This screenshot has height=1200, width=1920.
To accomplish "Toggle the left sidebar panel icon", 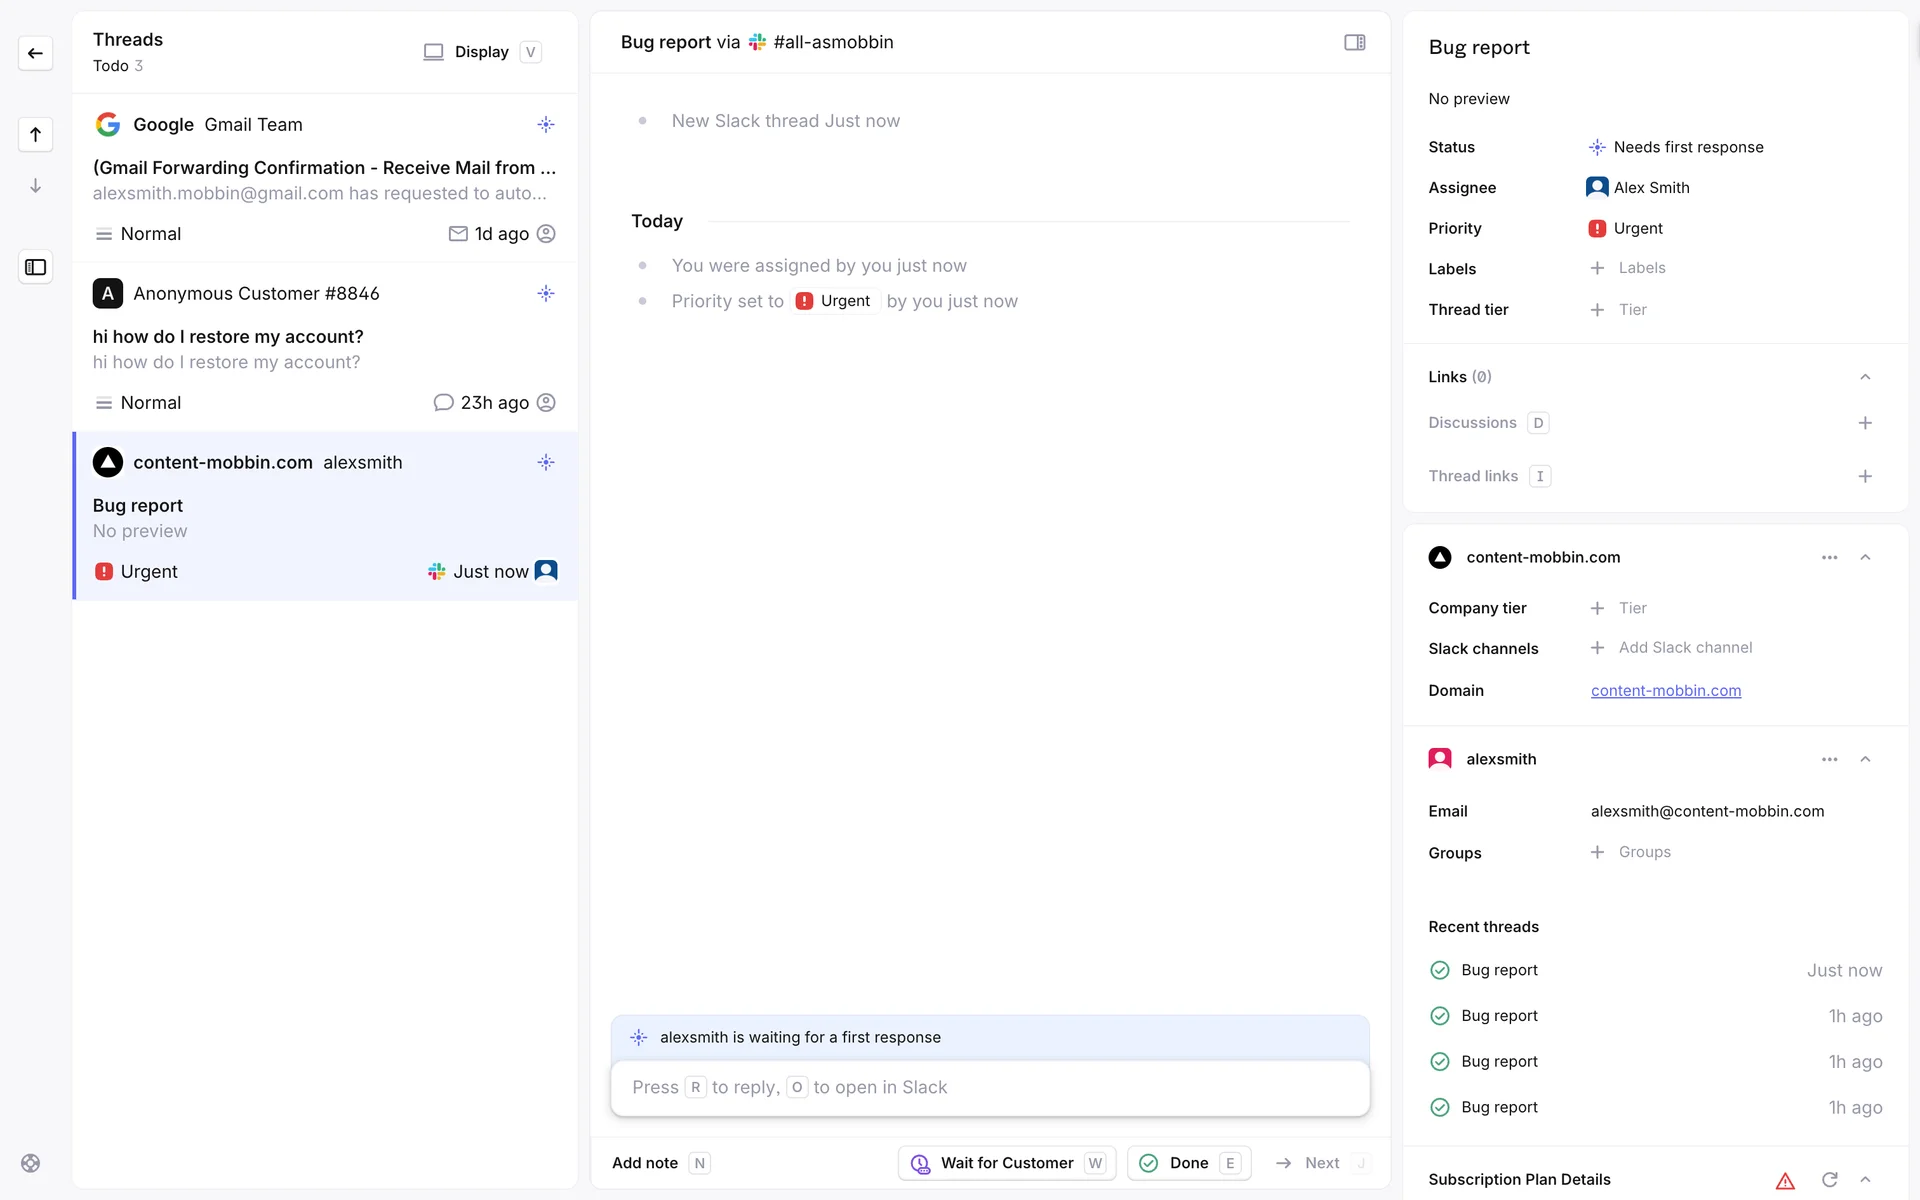I will (x=35, y=267).
